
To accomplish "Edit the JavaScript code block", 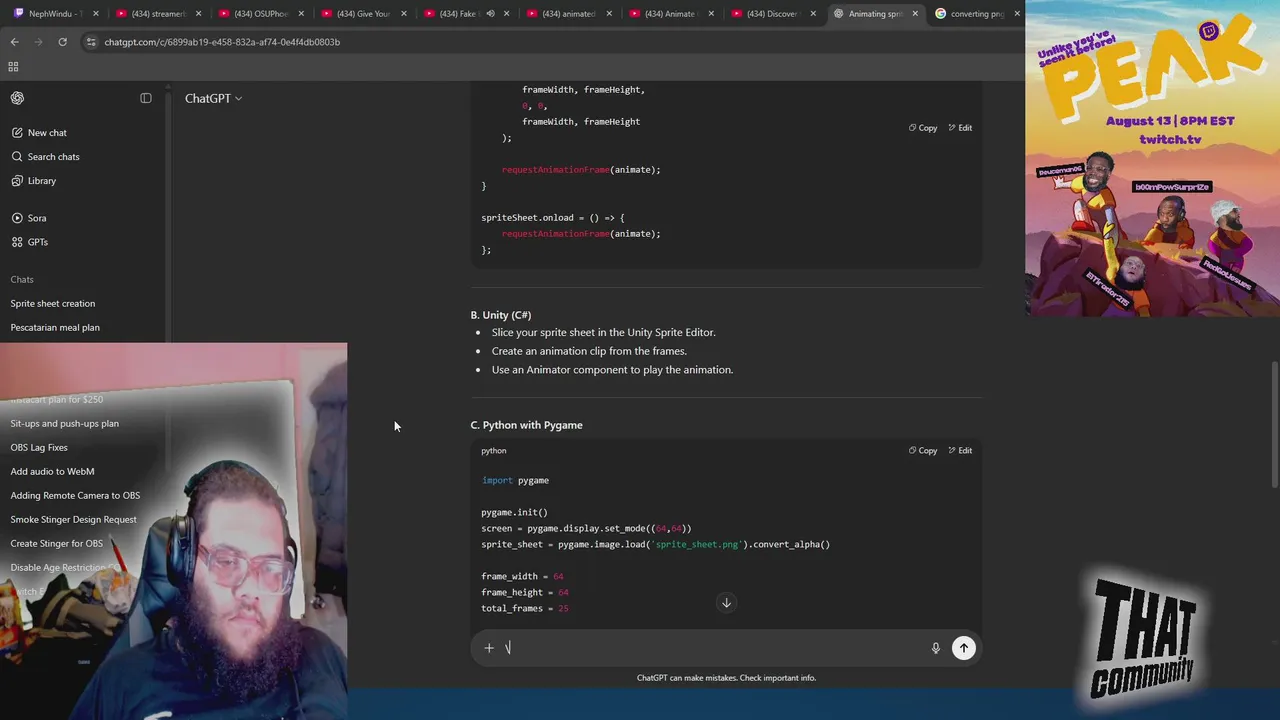I will (x=960, y=128).
